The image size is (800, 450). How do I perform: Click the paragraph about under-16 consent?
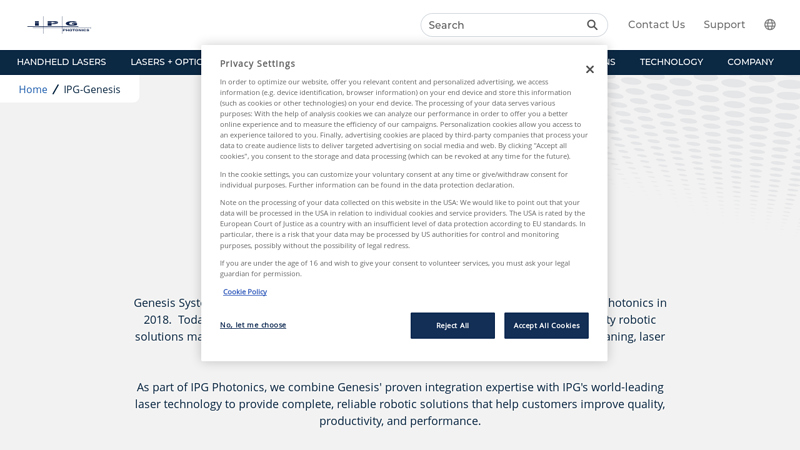395,268
